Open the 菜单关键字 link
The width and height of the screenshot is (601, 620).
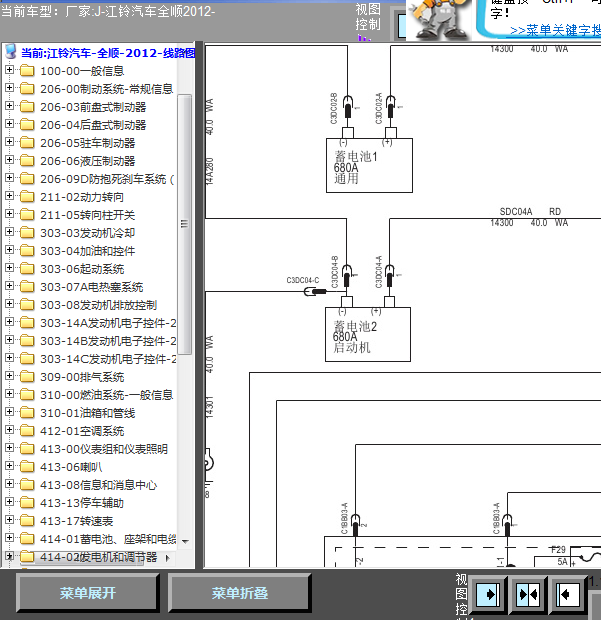(555, 30)
